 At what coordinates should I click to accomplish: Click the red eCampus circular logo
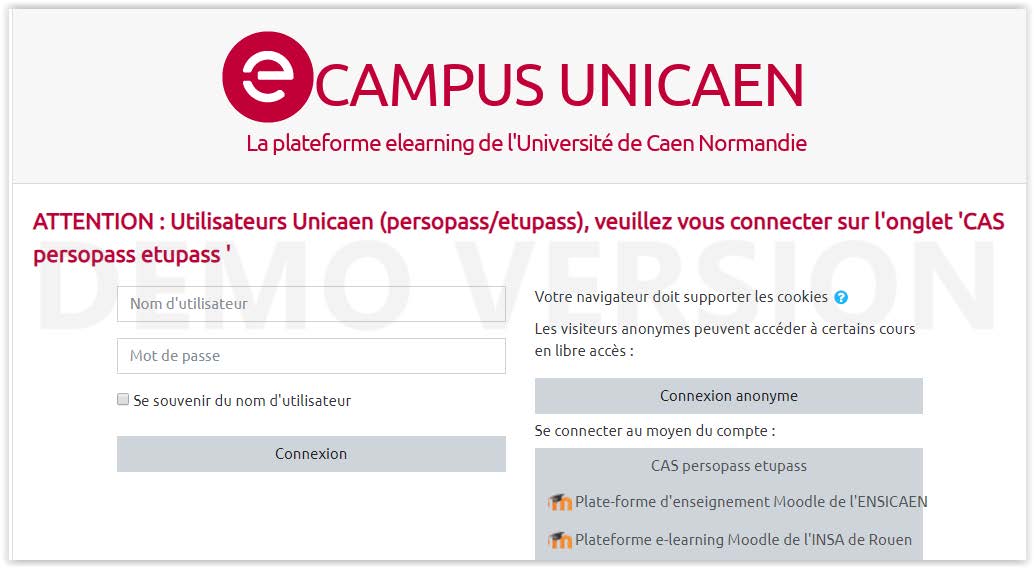pyautogui.click(x=267, y=77)
